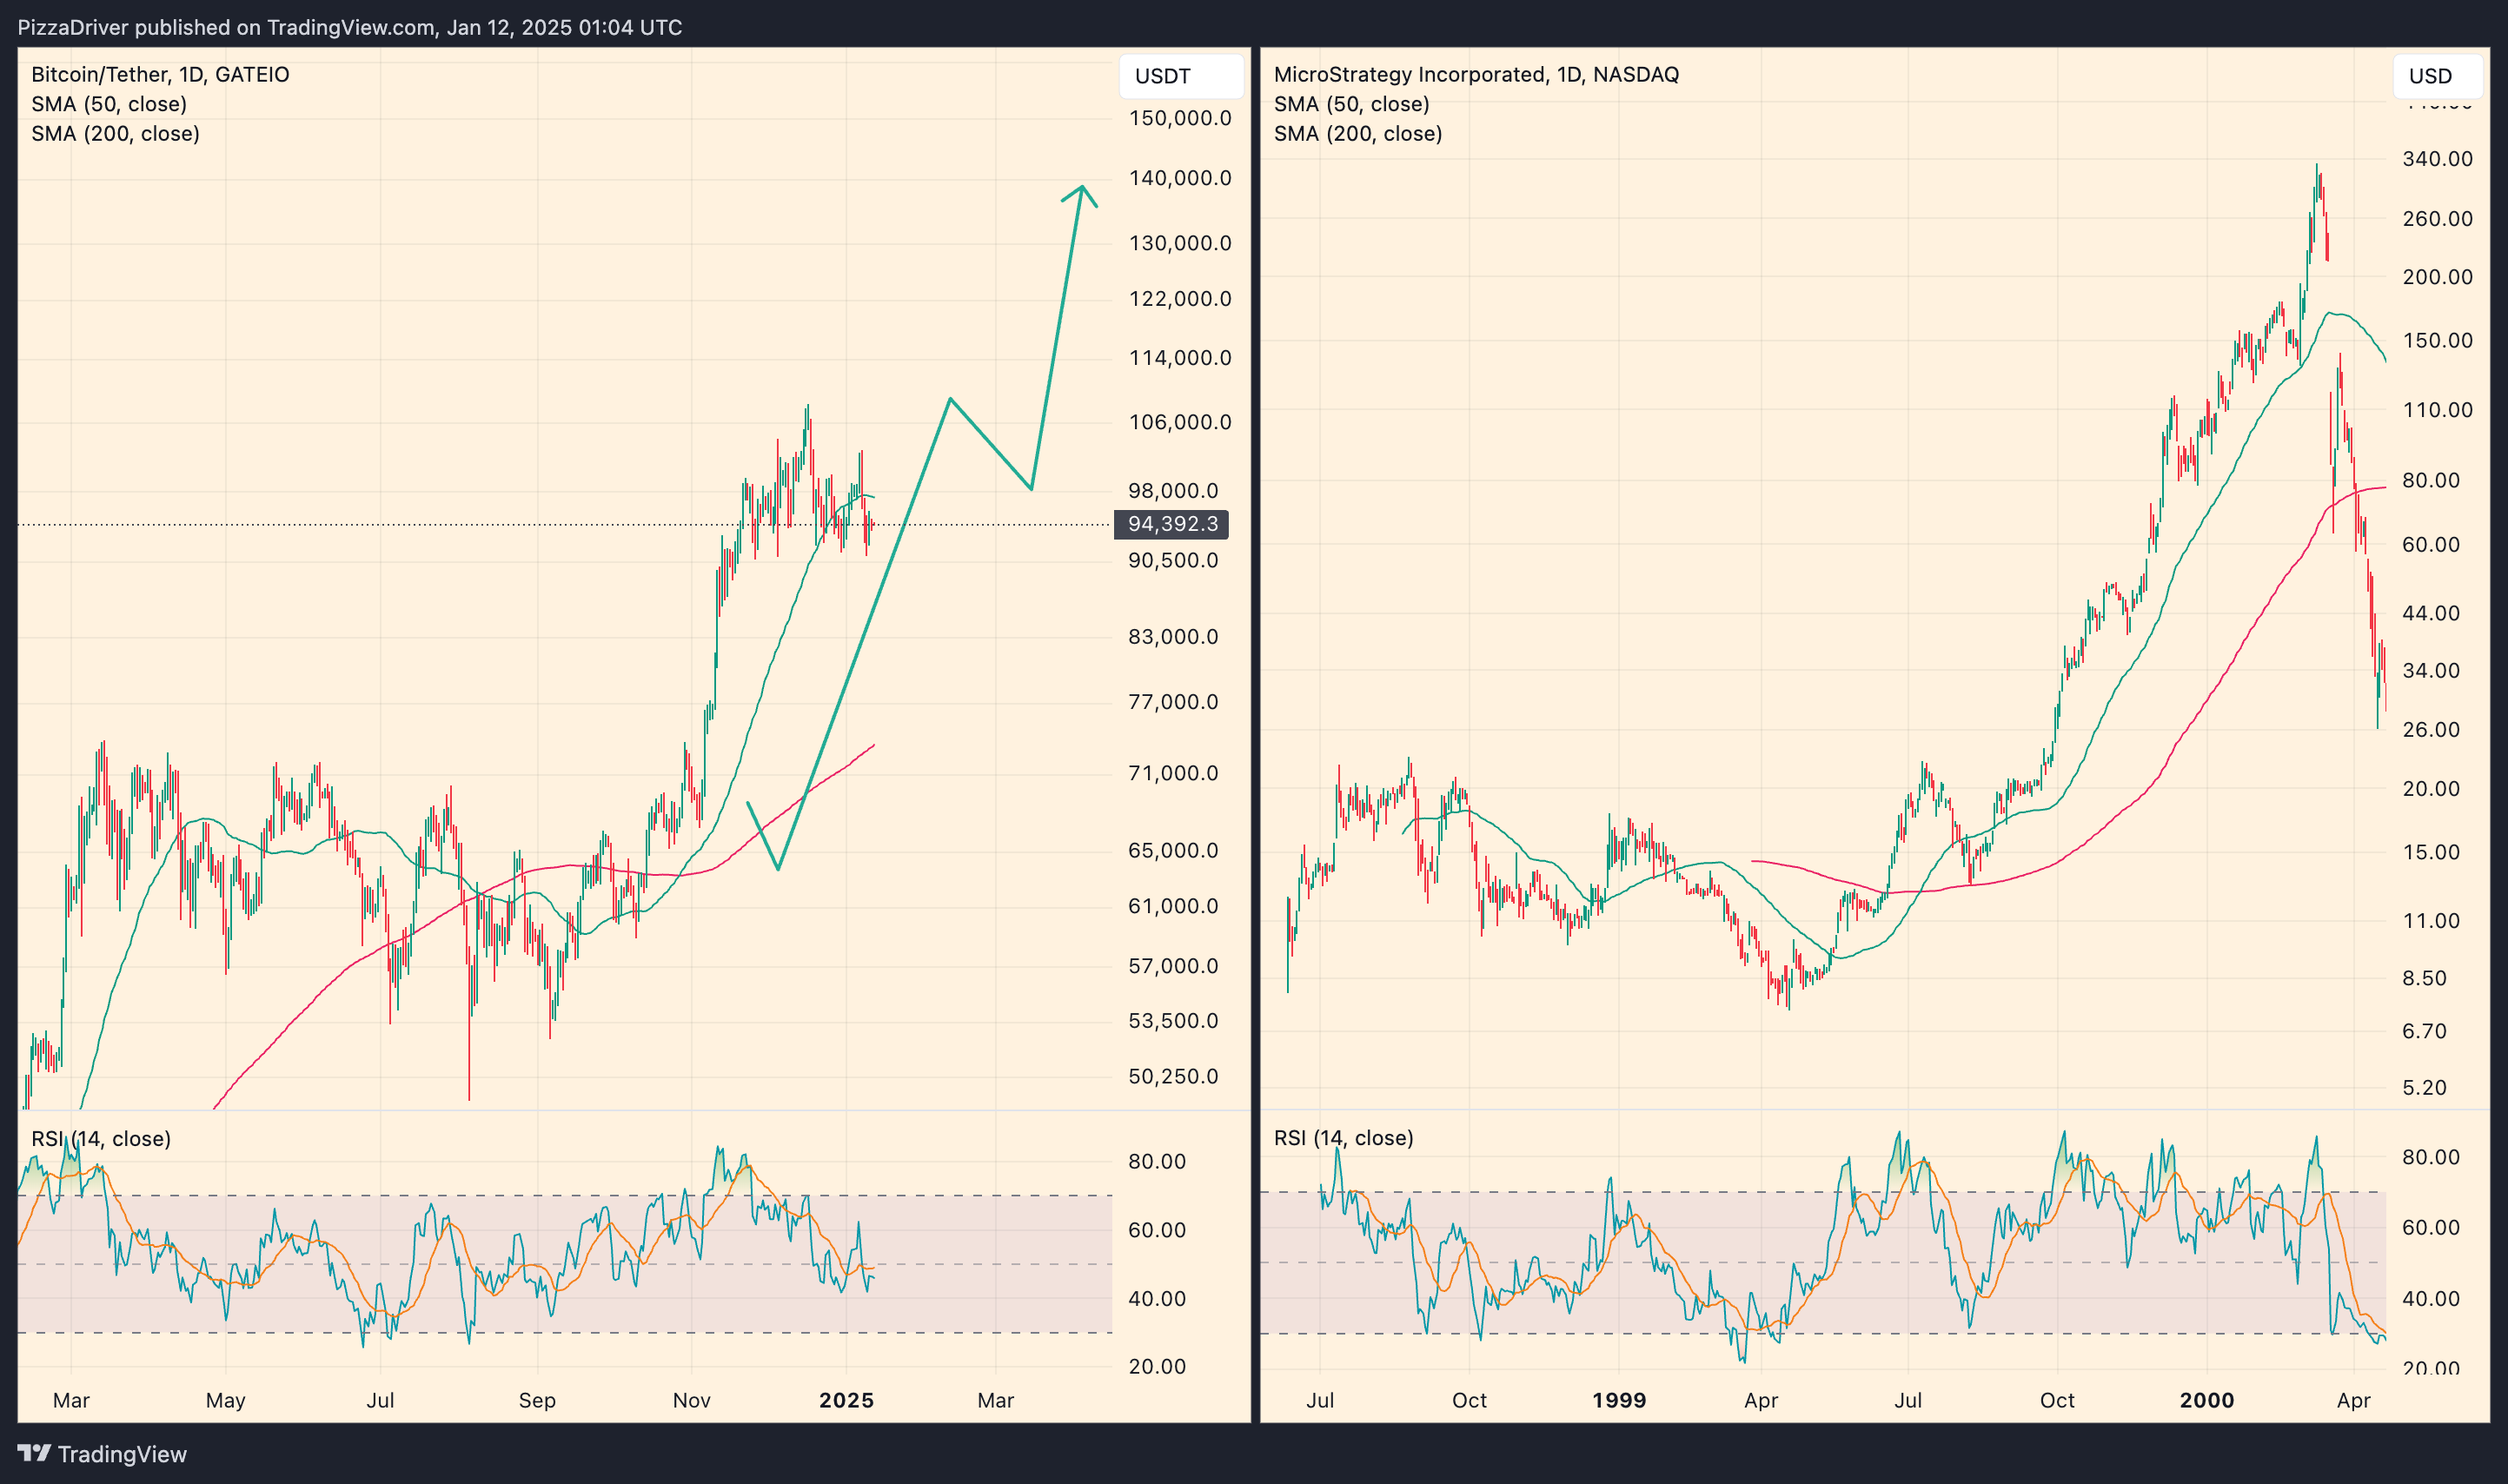Click the 15.00 price label on MicroStrategy chart

[x=2431, y=852]
